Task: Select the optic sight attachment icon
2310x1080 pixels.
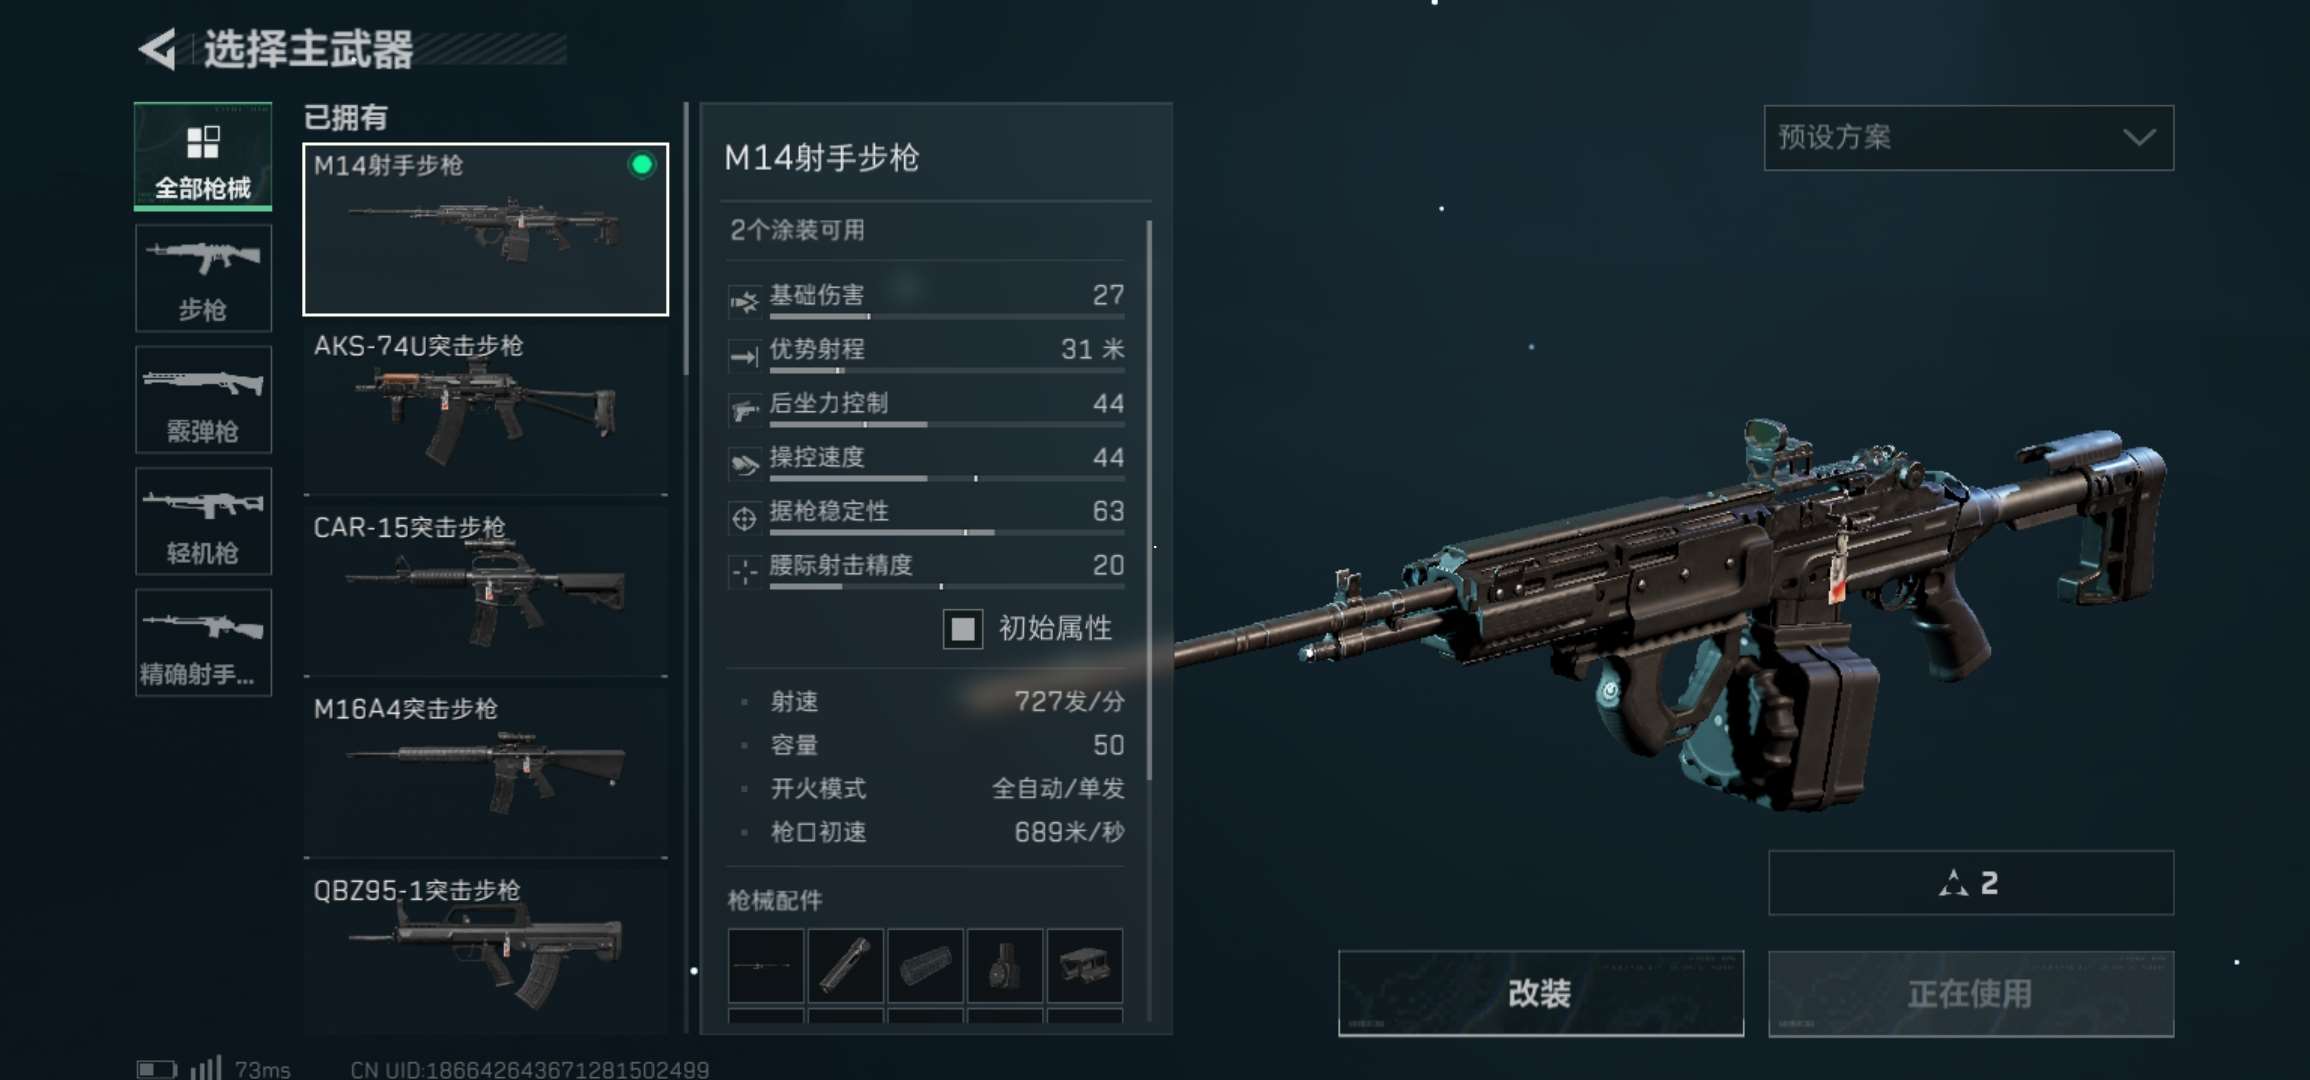Action: 1085,966
